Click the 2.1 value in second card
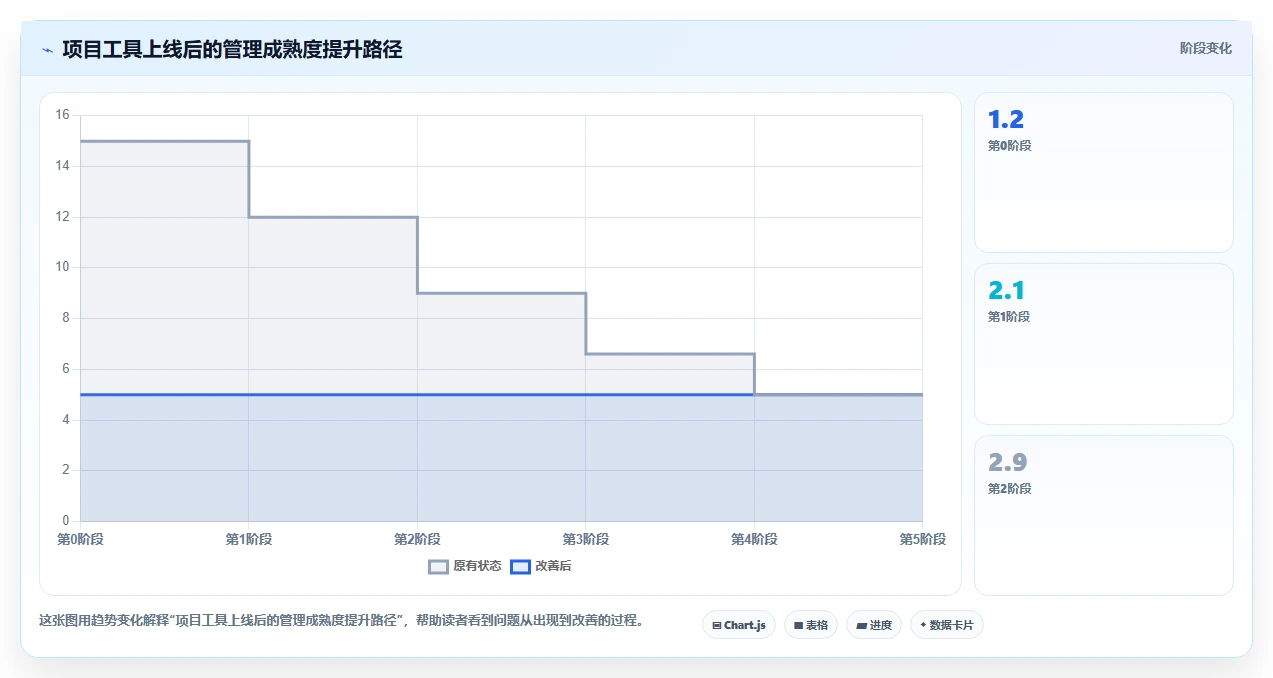This screenshot has height=678, width=1273. (1006, 291)
